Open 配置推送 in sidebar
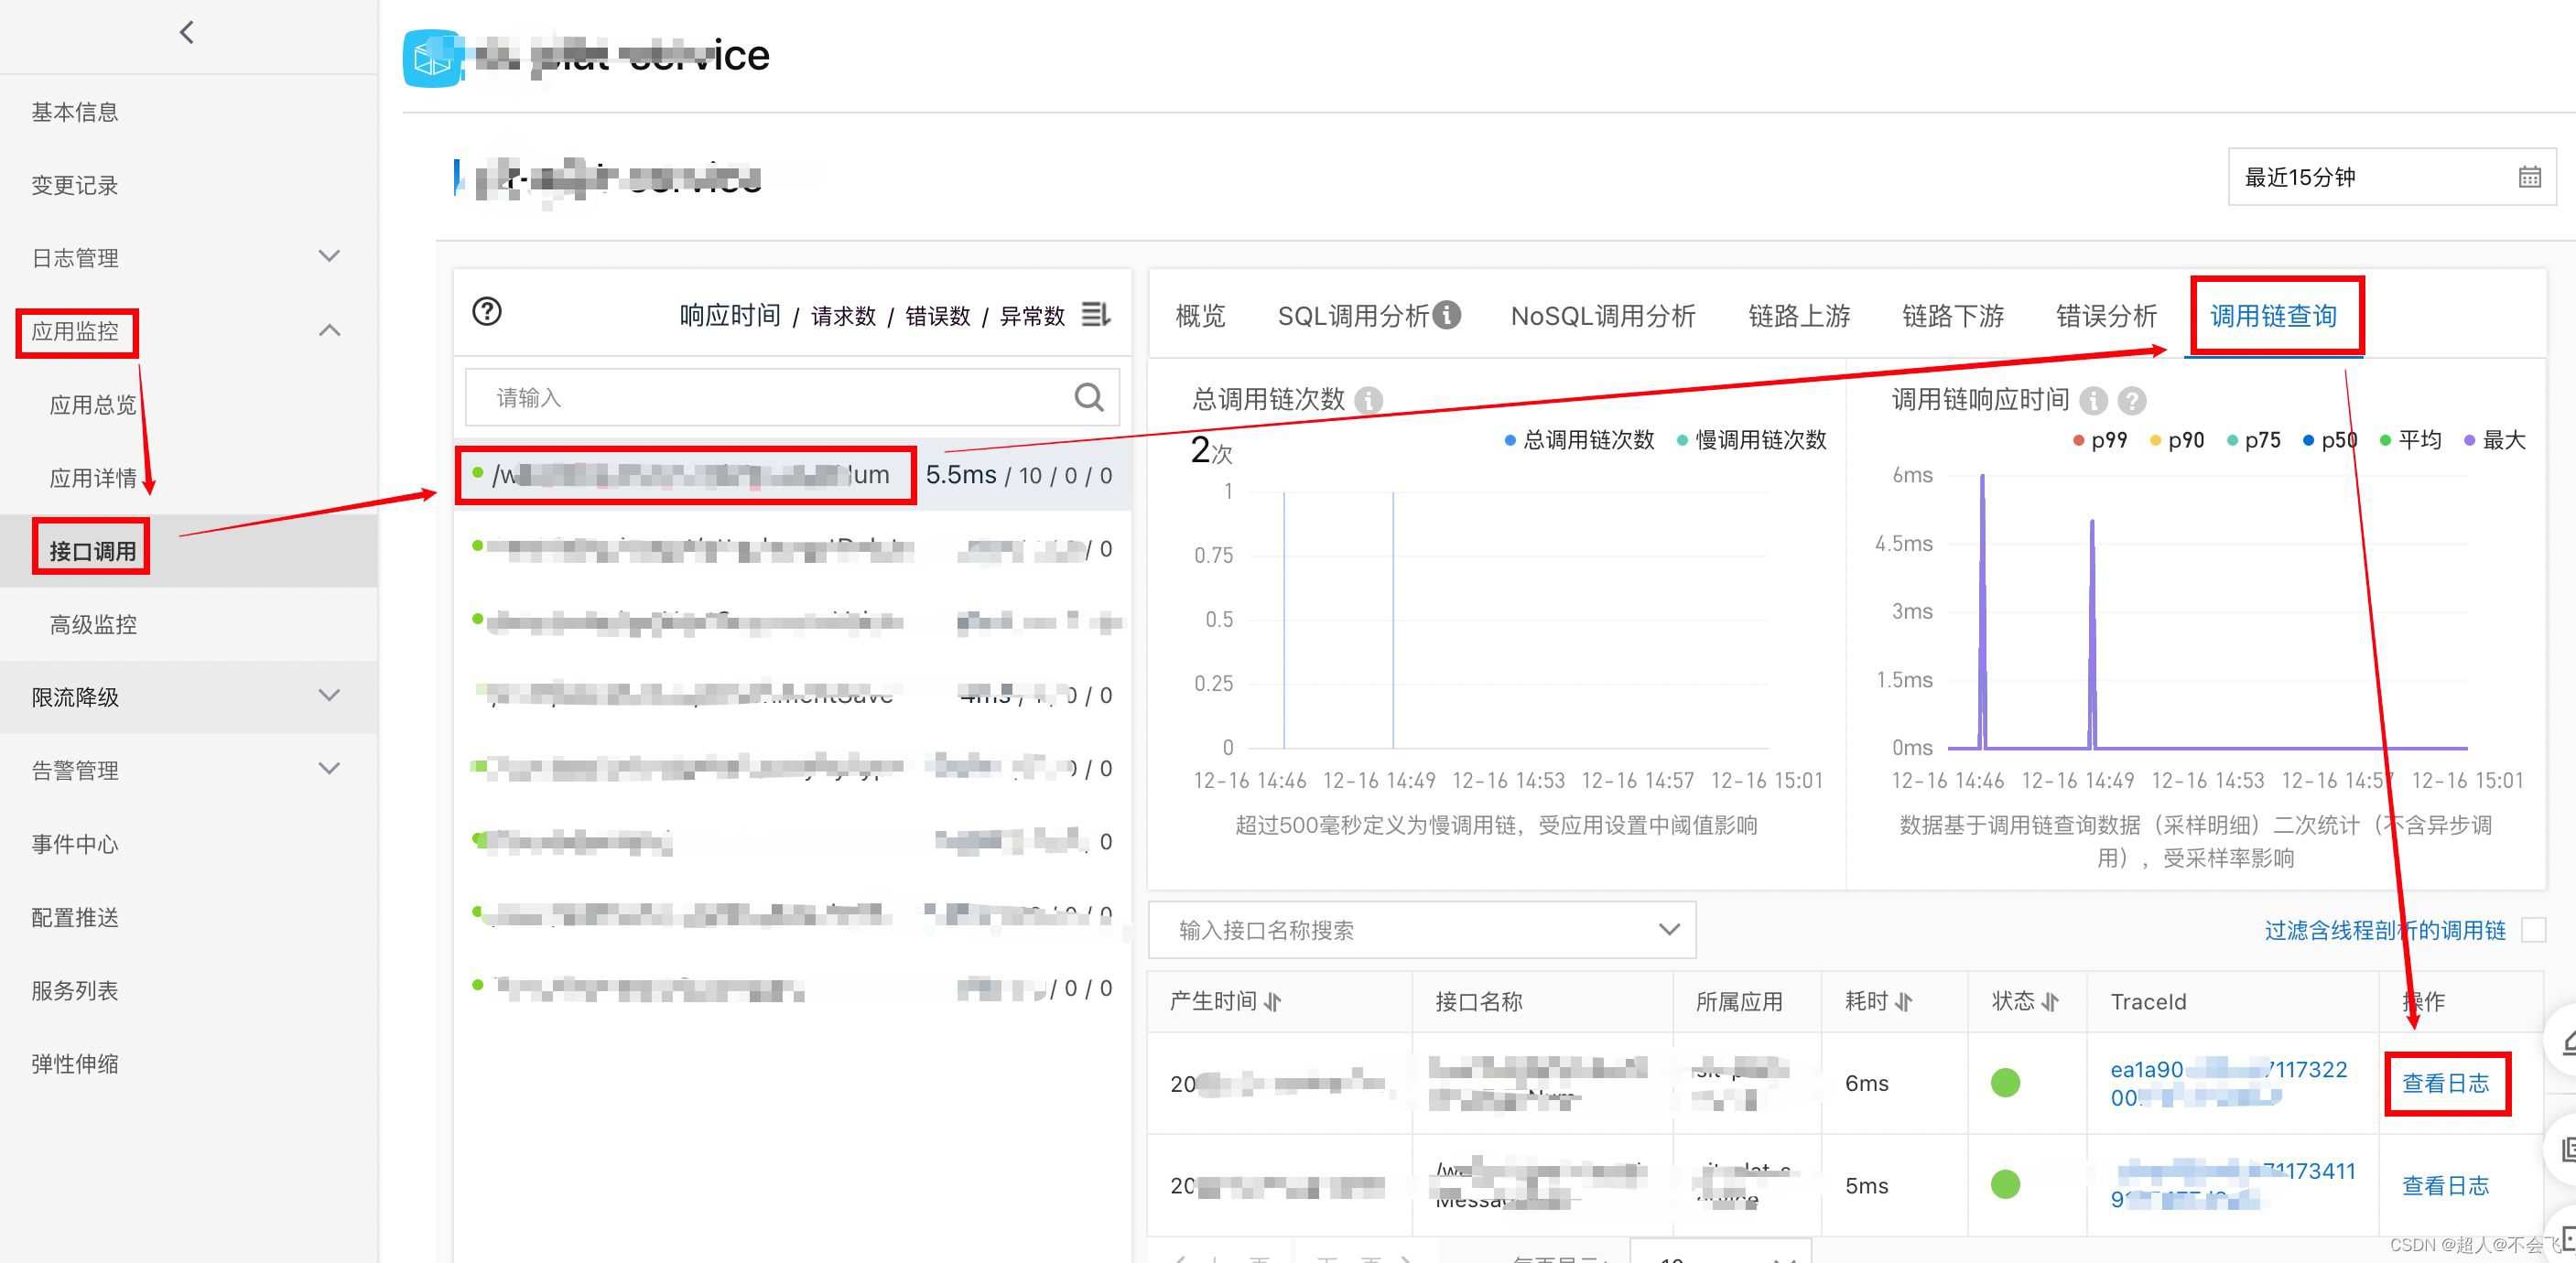 pyautogui.click(x=75, y=916)
